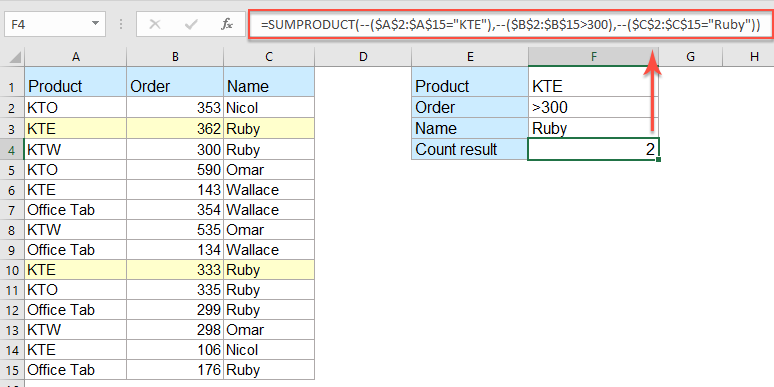The height and width of the screenshot is (387, 774).
Task: Select column E header
Action: click(x=470, y=57)
